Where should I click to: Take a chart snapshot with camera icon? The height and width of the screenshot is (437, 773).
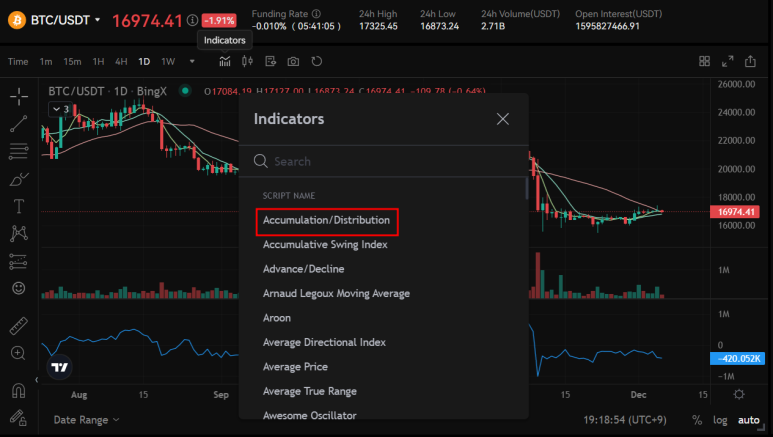(x=293, y=61)
